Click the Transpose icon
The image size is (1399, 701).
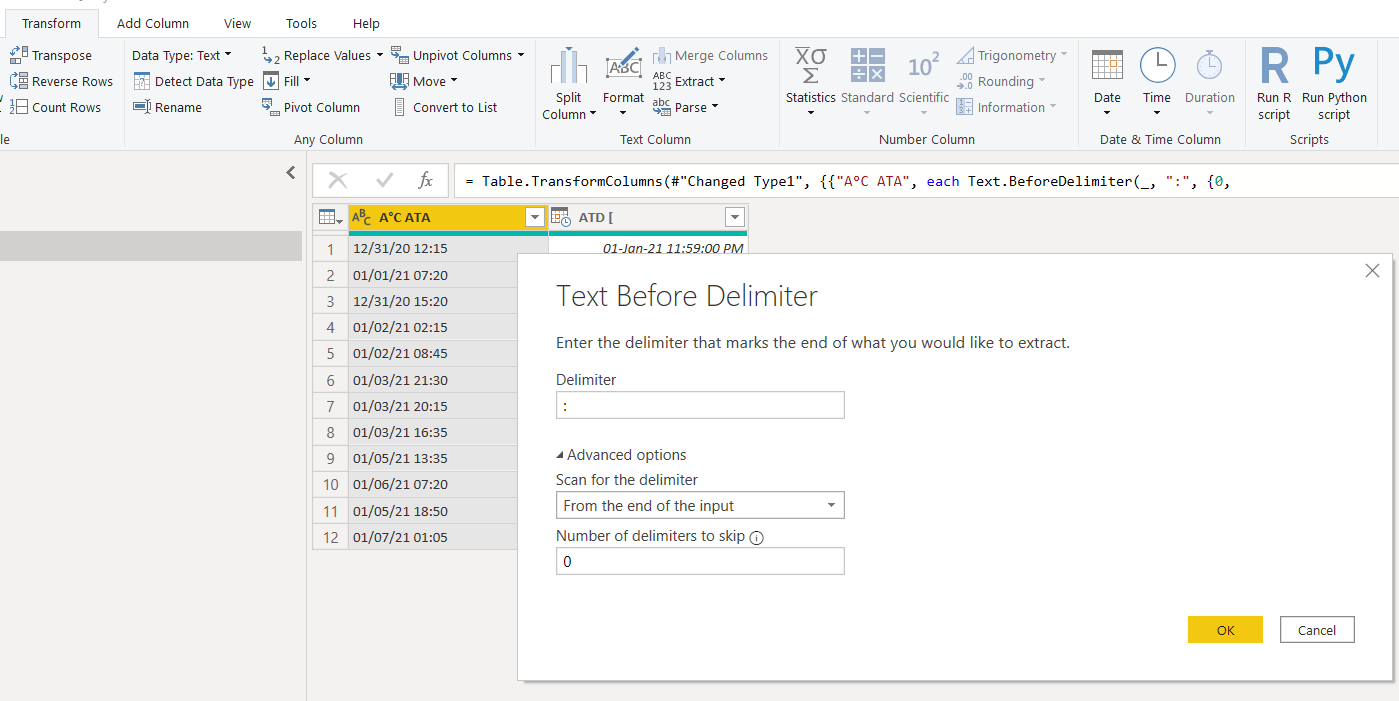coord(19,55)
